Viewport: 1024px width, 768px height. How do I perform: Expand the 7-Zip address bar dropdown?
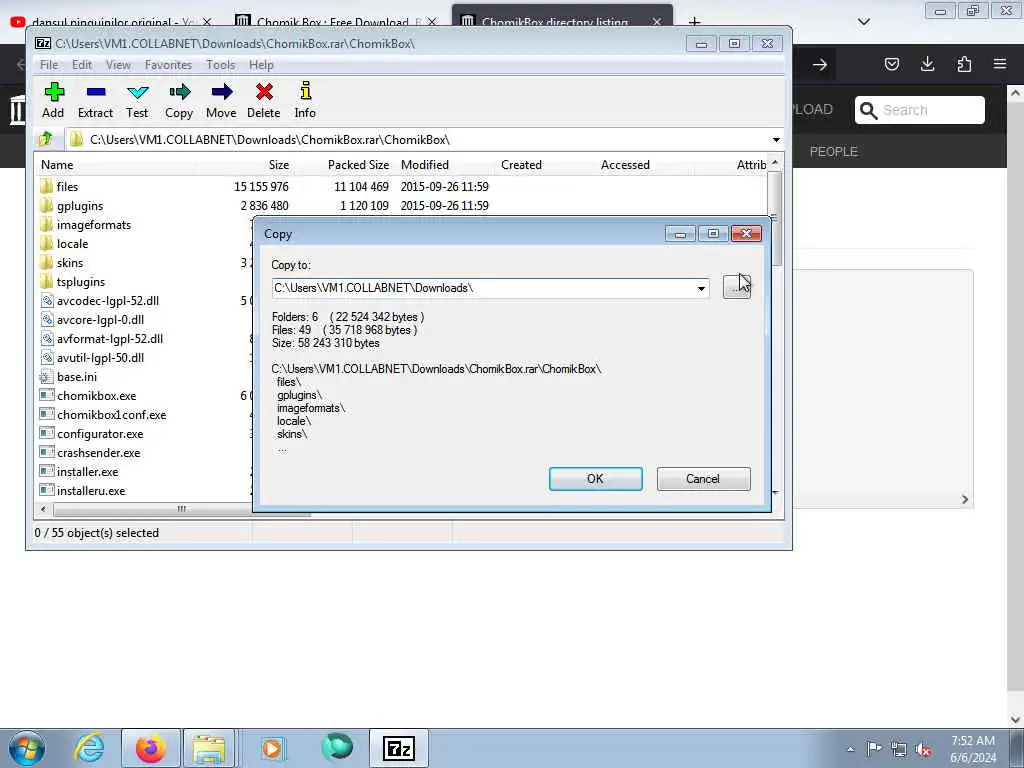[776, 139]
